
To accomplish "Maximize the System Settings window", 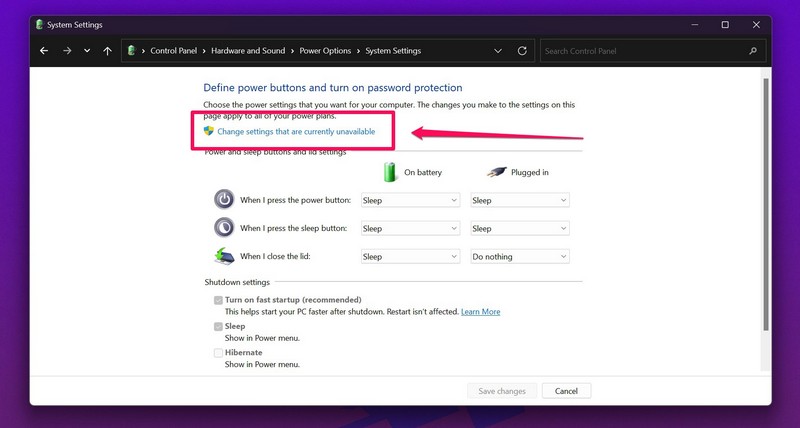I will pyautogui.click(x=725, y=24).
